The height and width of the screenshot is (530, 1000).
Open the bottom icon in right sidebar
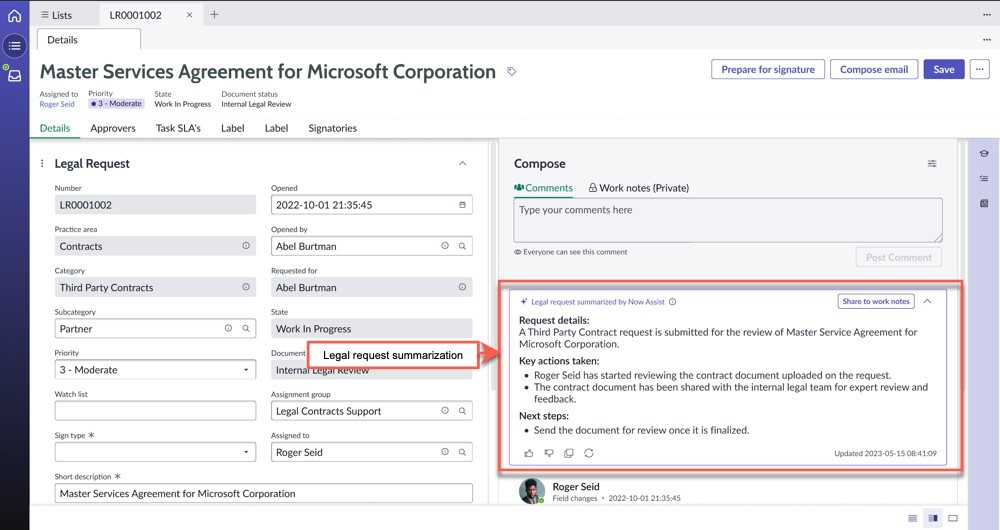(984, 203)
